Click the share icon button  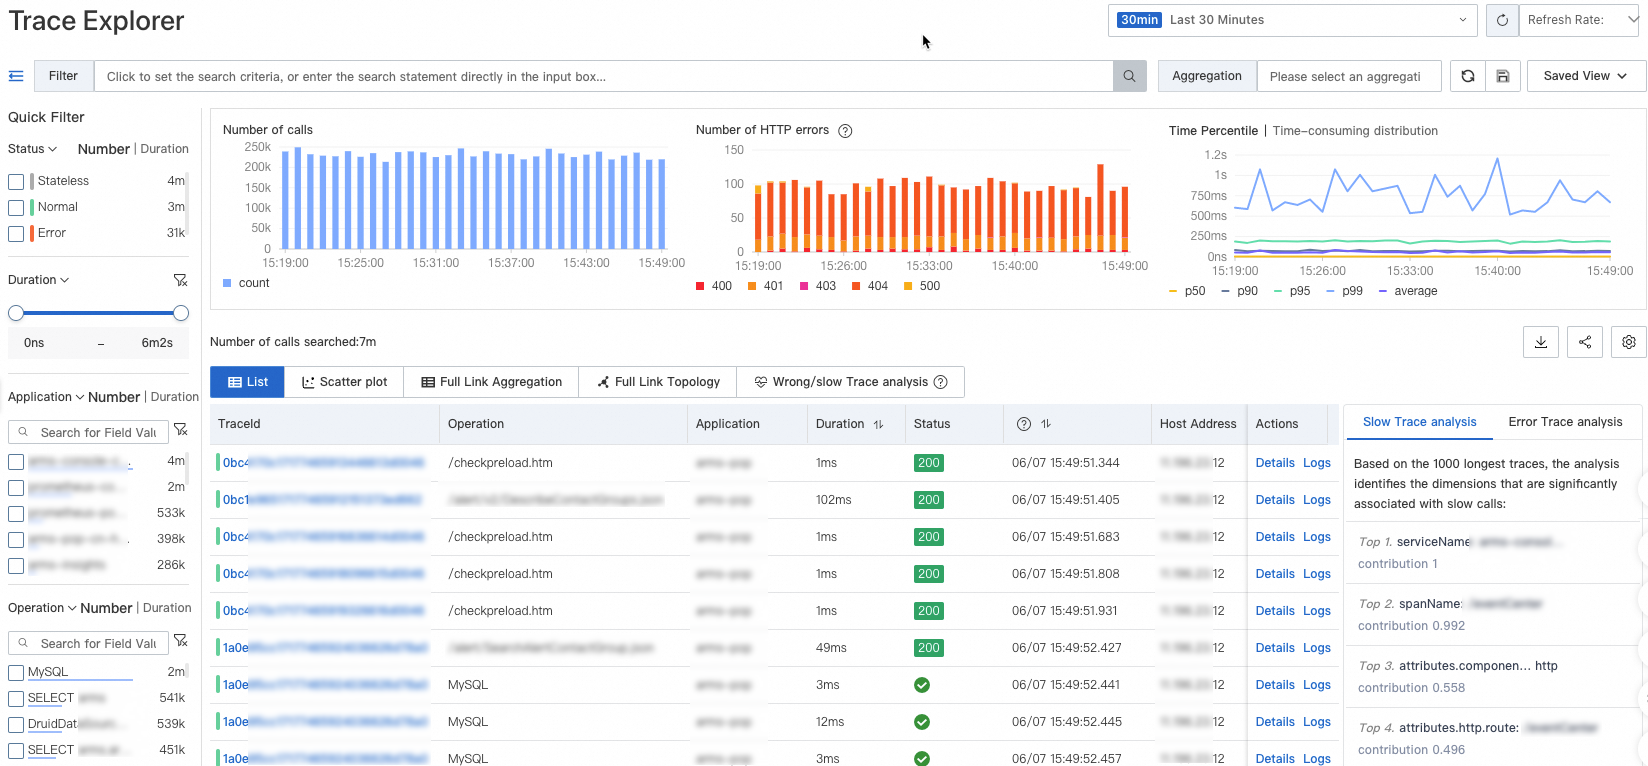[x=1585, y=342]
